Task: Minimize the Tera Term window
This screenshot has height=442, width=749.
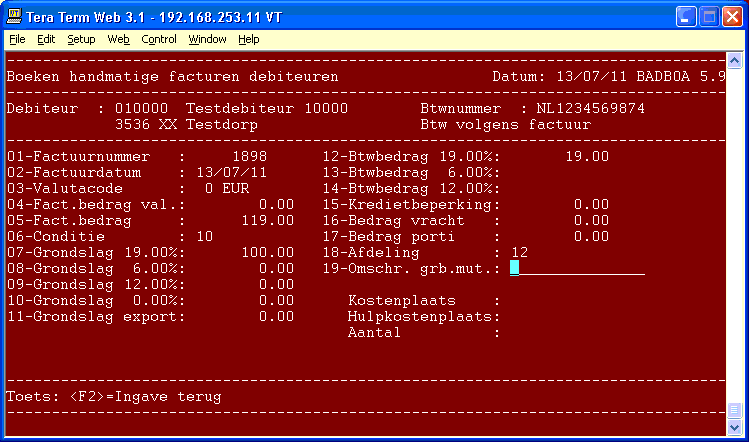Action: (685, 16)
